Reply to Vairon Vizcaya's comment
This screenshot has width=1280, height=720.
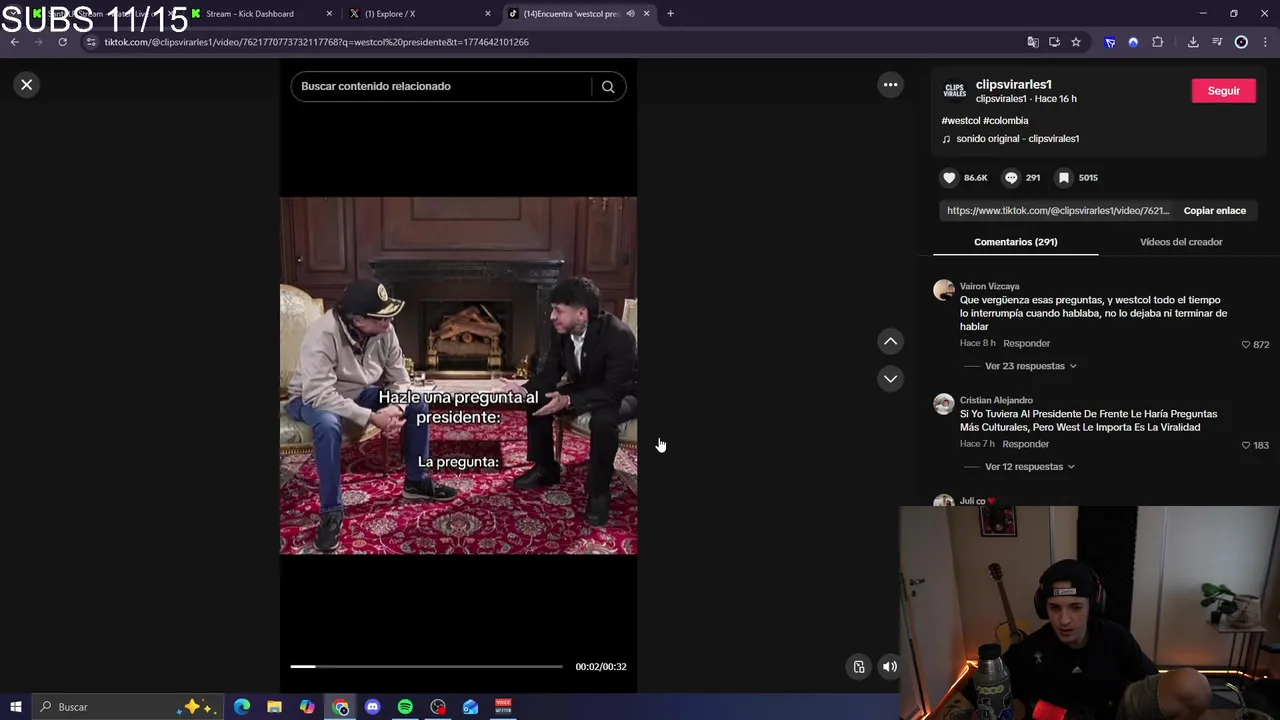click(x=1026, y=343)
